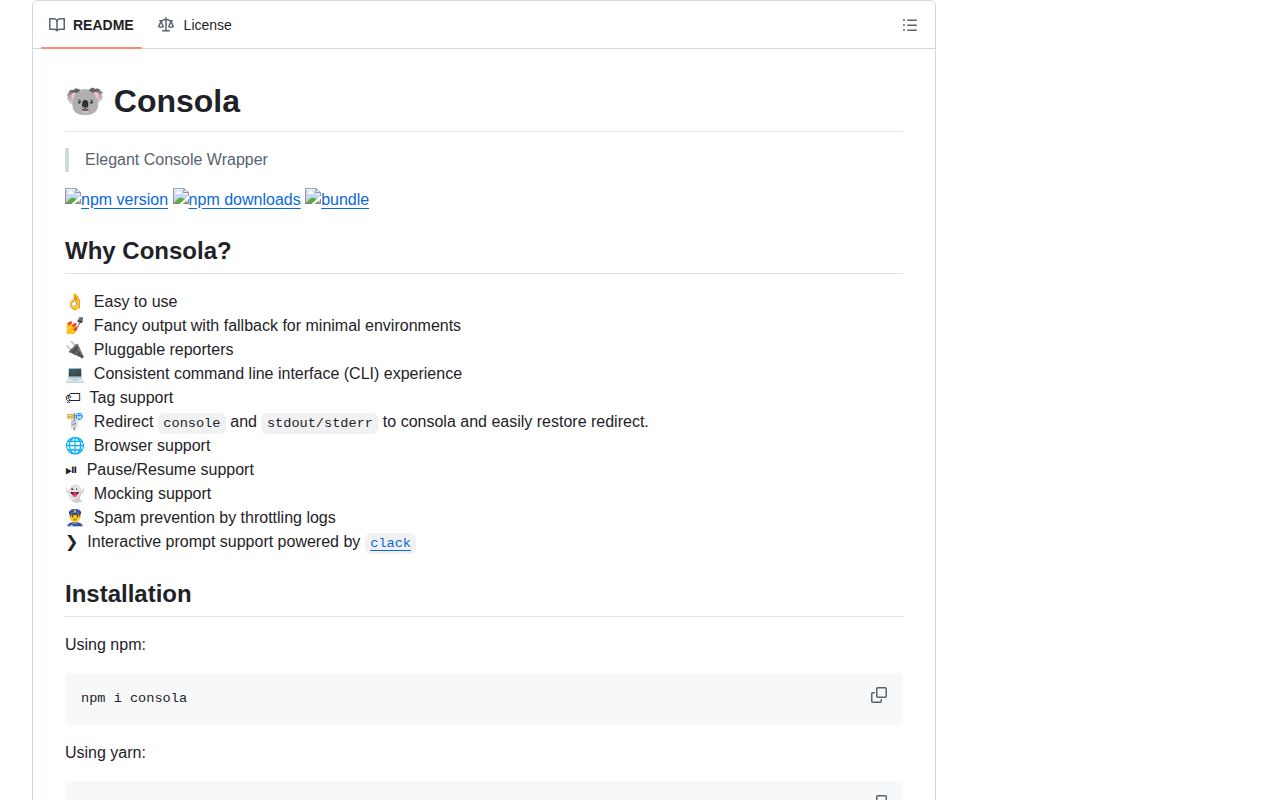This screenshot has width=1280, height=800.
Task: Click the signpost emoji by Redirect
Action: (x=75, y=422)
